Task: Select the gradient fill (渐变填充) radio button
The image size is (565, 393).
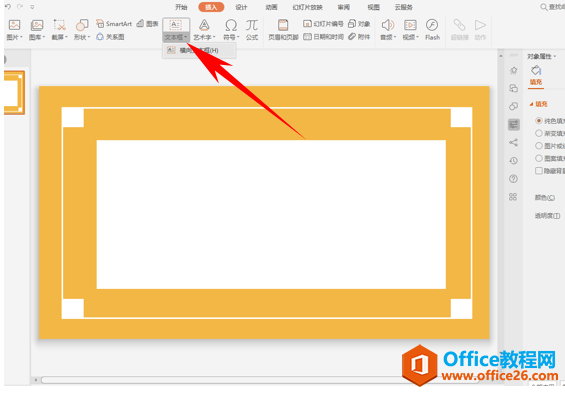Action: [539, 133]
